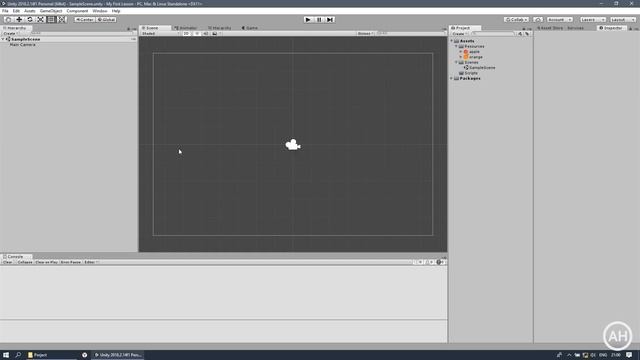The image size is (640, 360).
Task: Open the Layers dropdown
Action: 593,20
